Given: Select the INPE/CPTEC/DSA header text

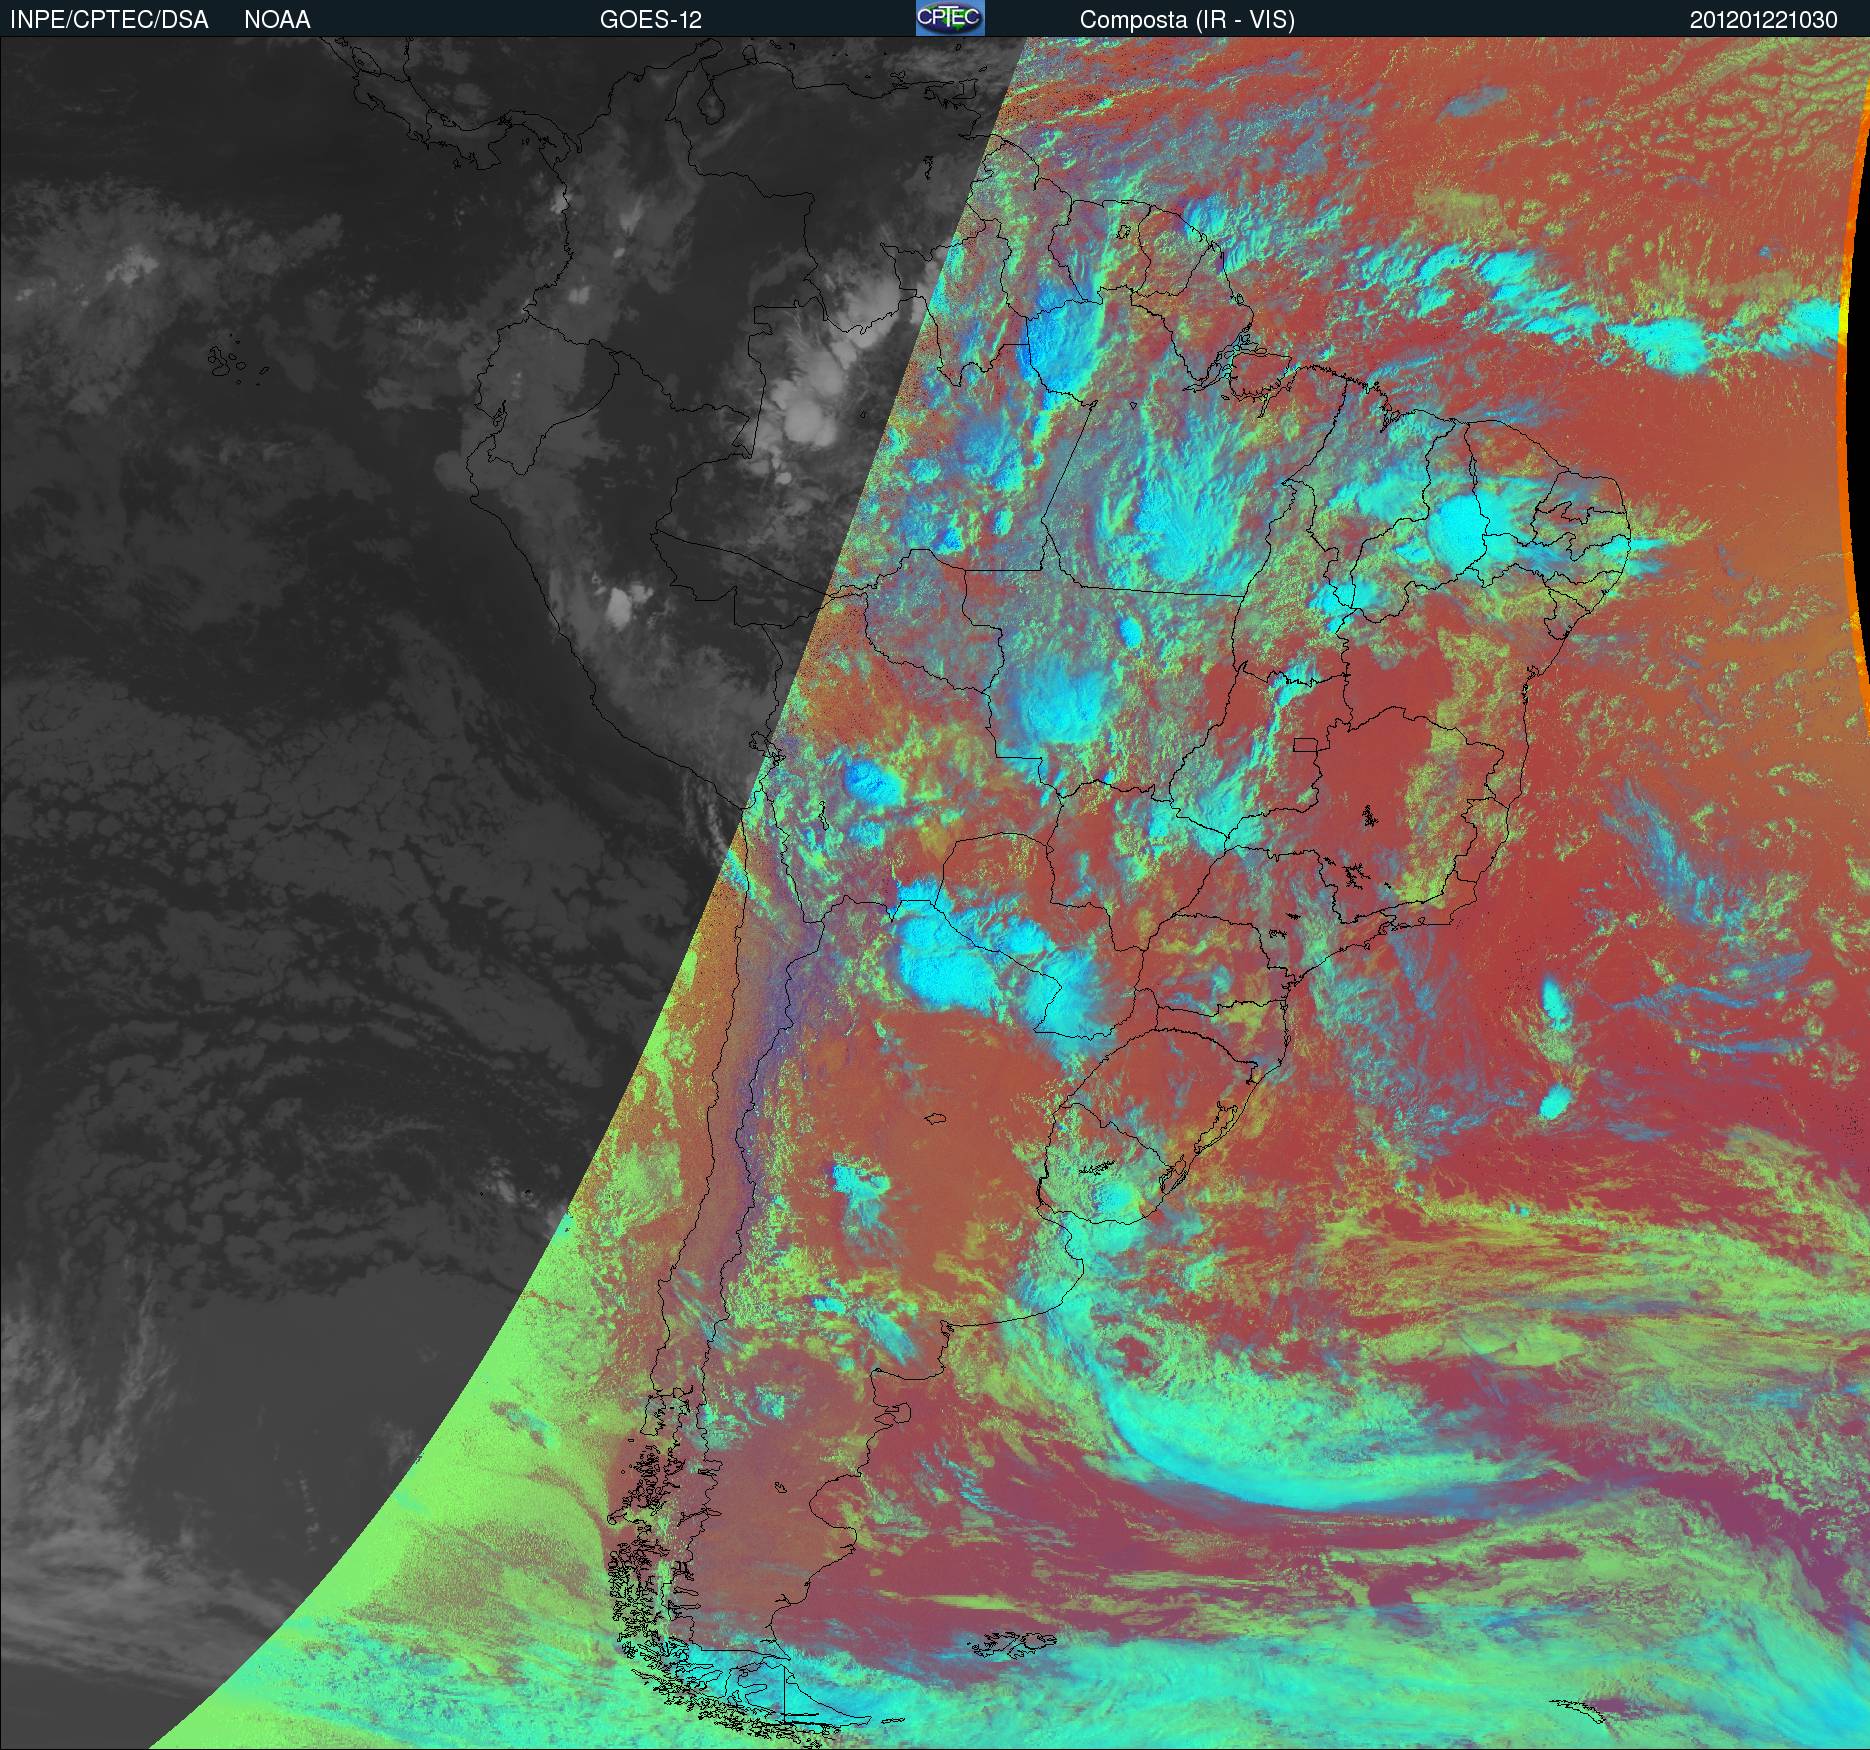Looking at the screenshot, I should point(109,20).
